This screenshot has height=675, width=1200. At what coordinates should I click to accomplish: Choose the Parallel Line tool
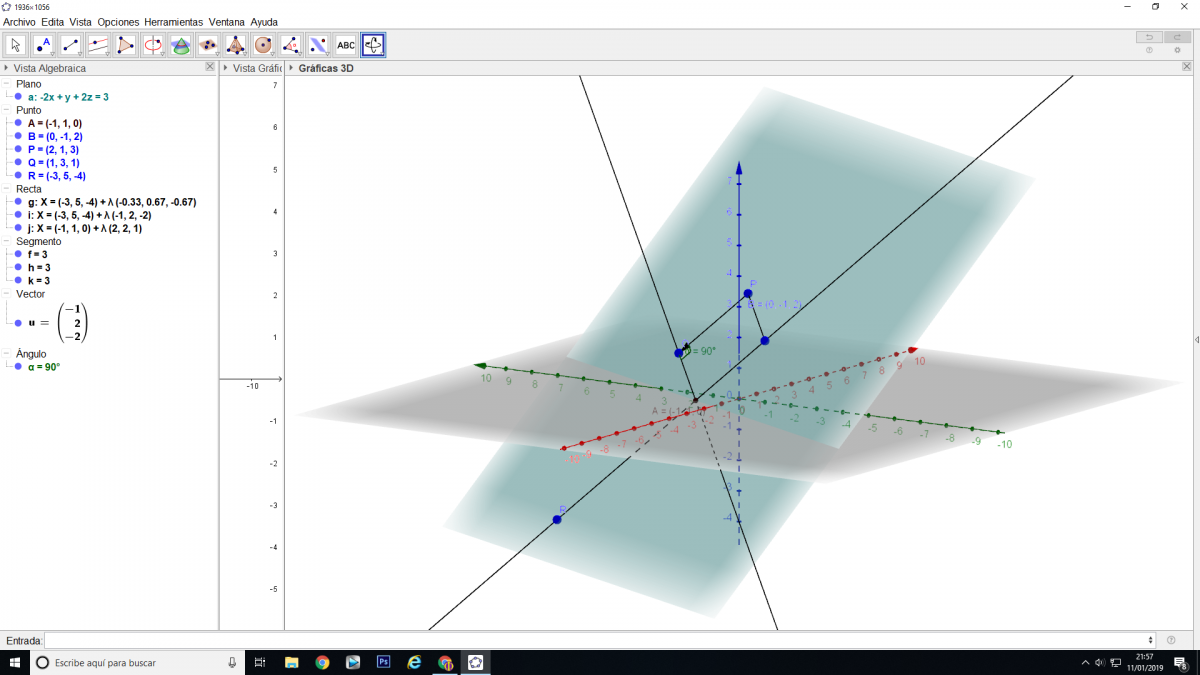point(98,45)
